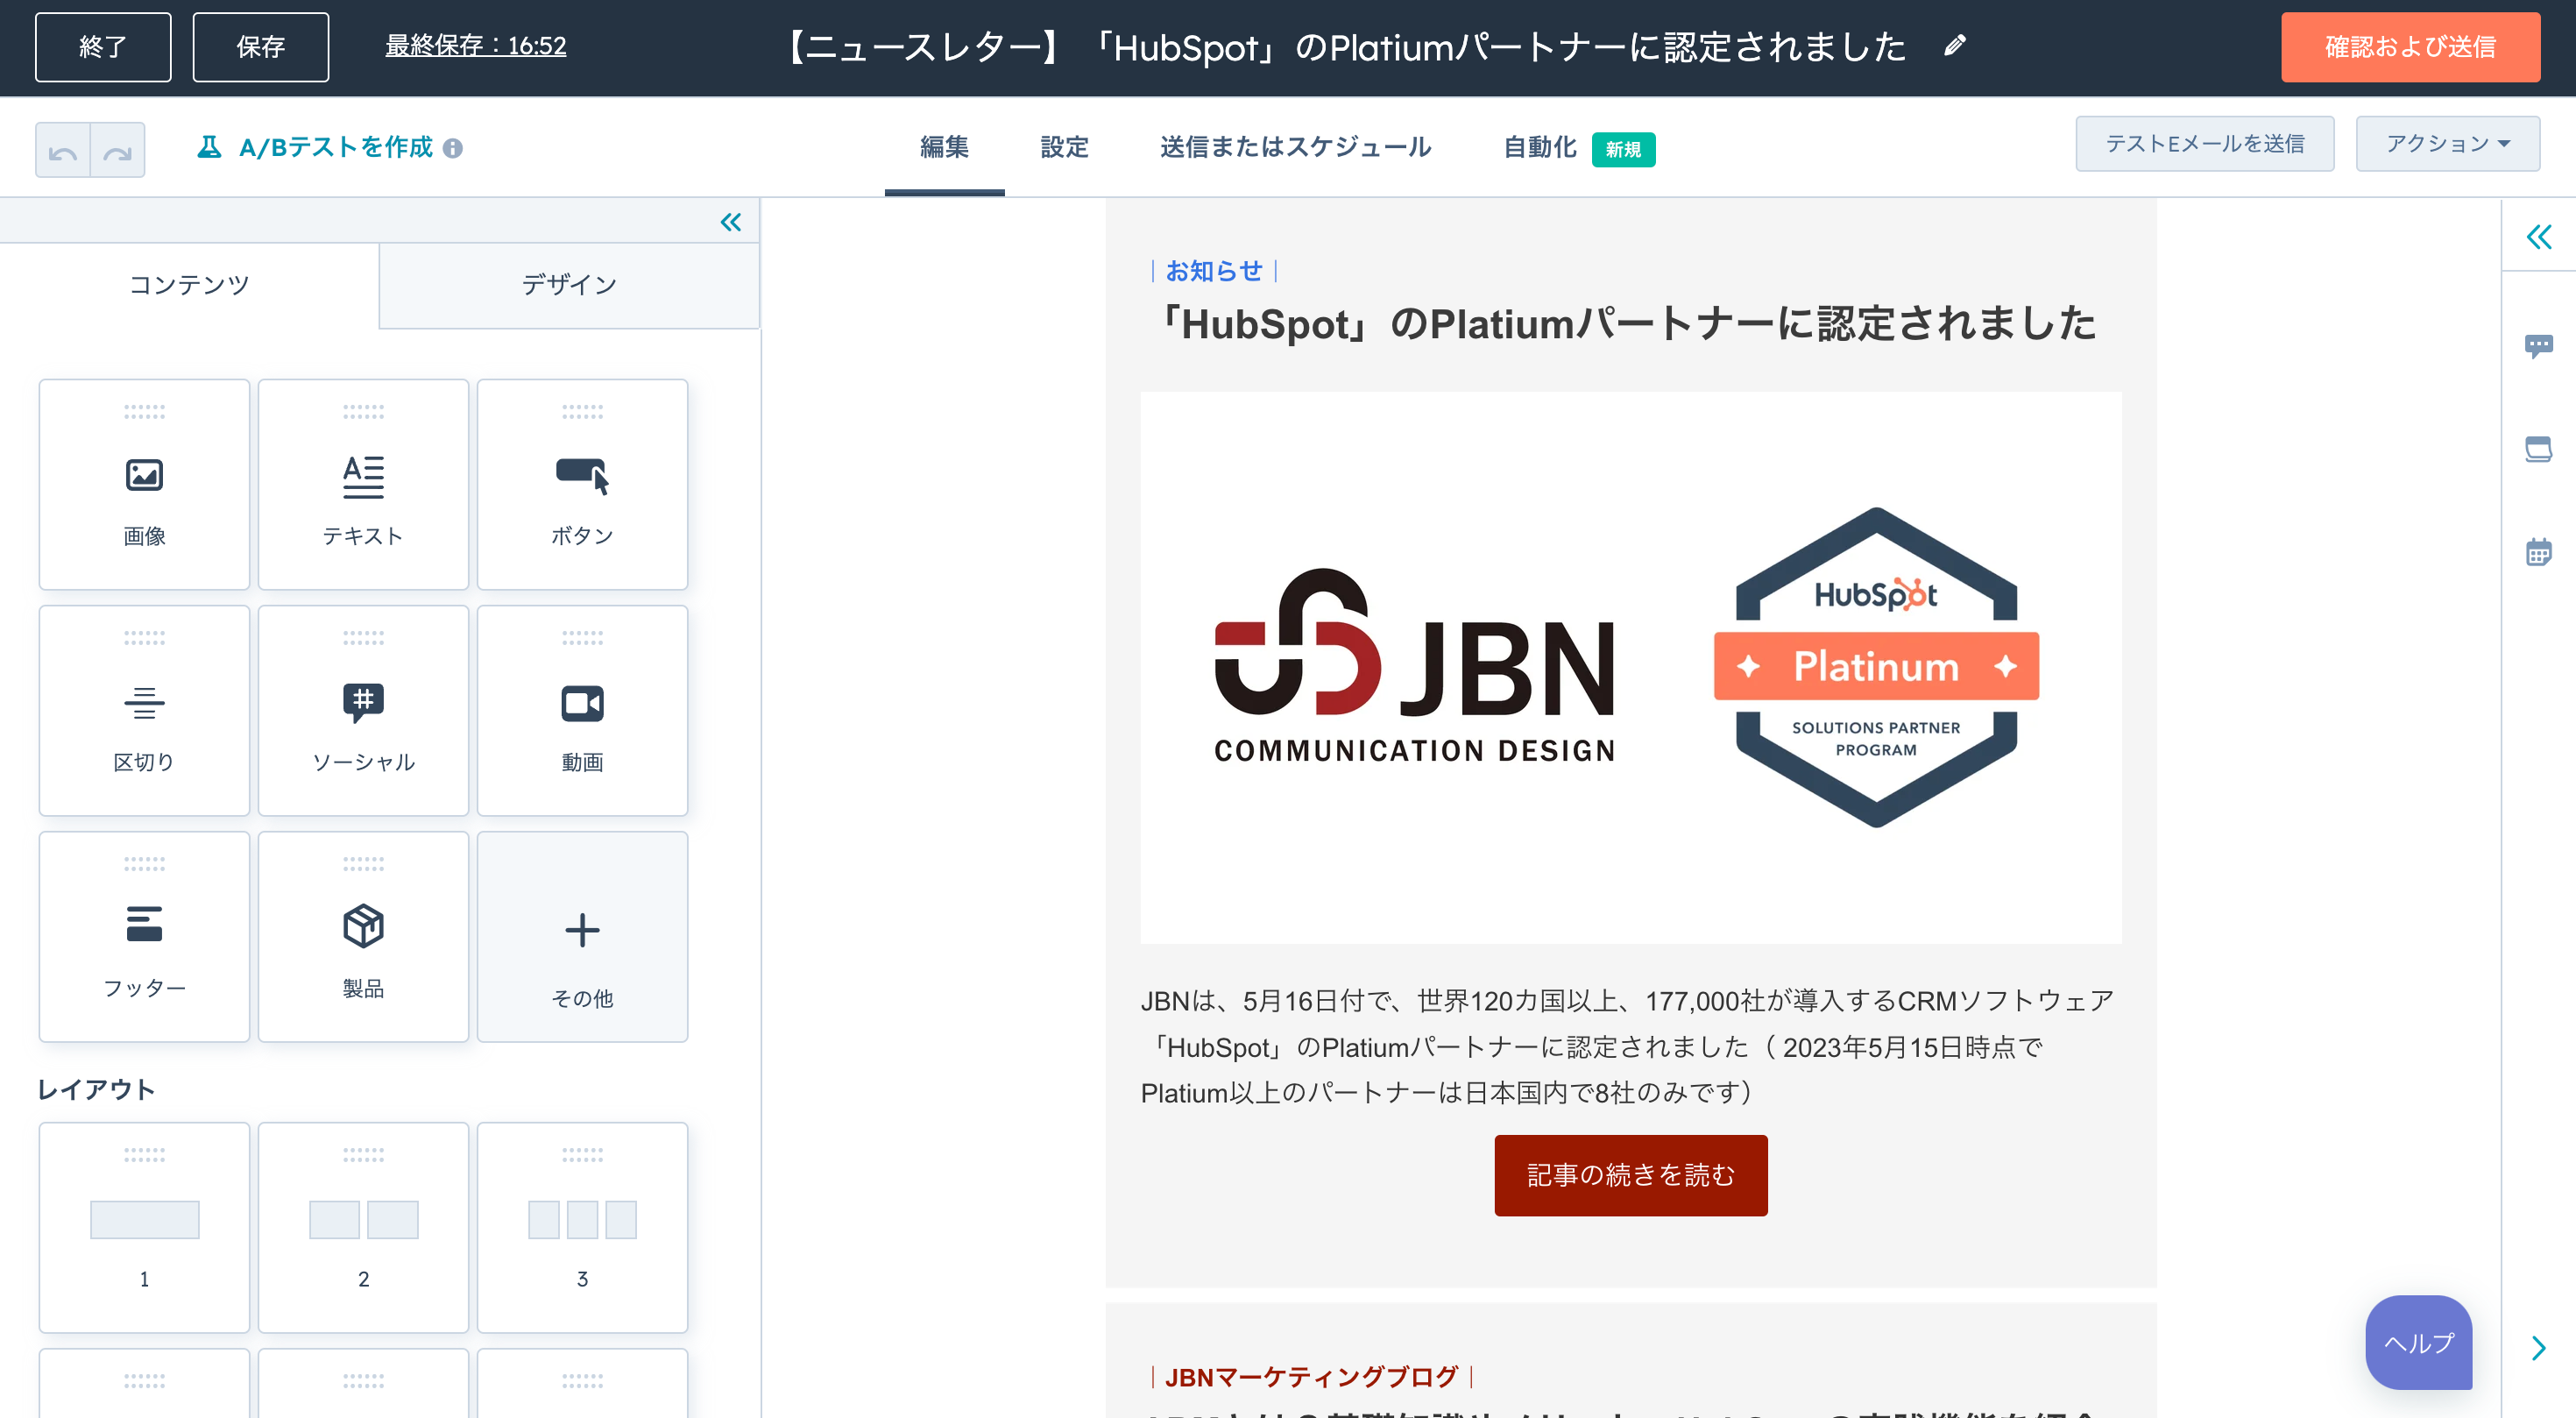Open comments via the speech bubble icon
2576x1418 pixels.
2538,346
